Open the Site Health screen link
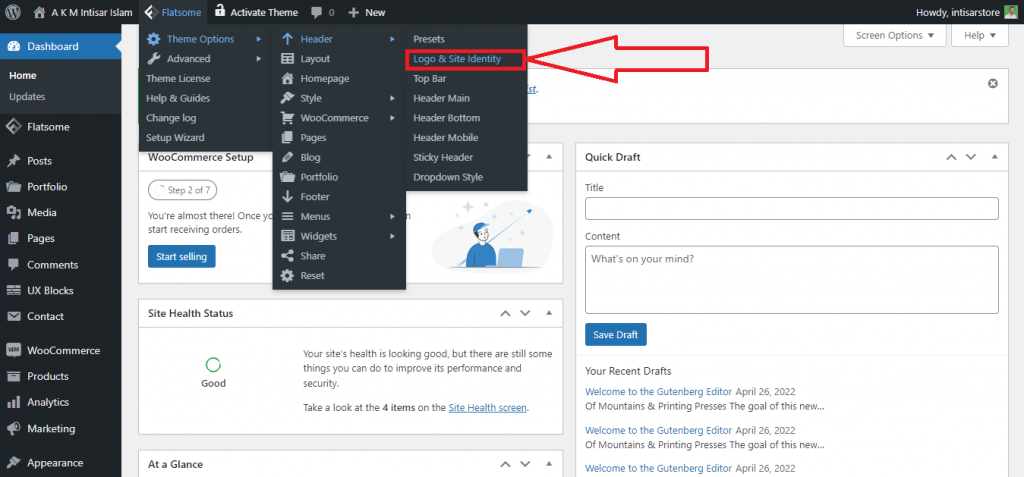 click(487, 408)
